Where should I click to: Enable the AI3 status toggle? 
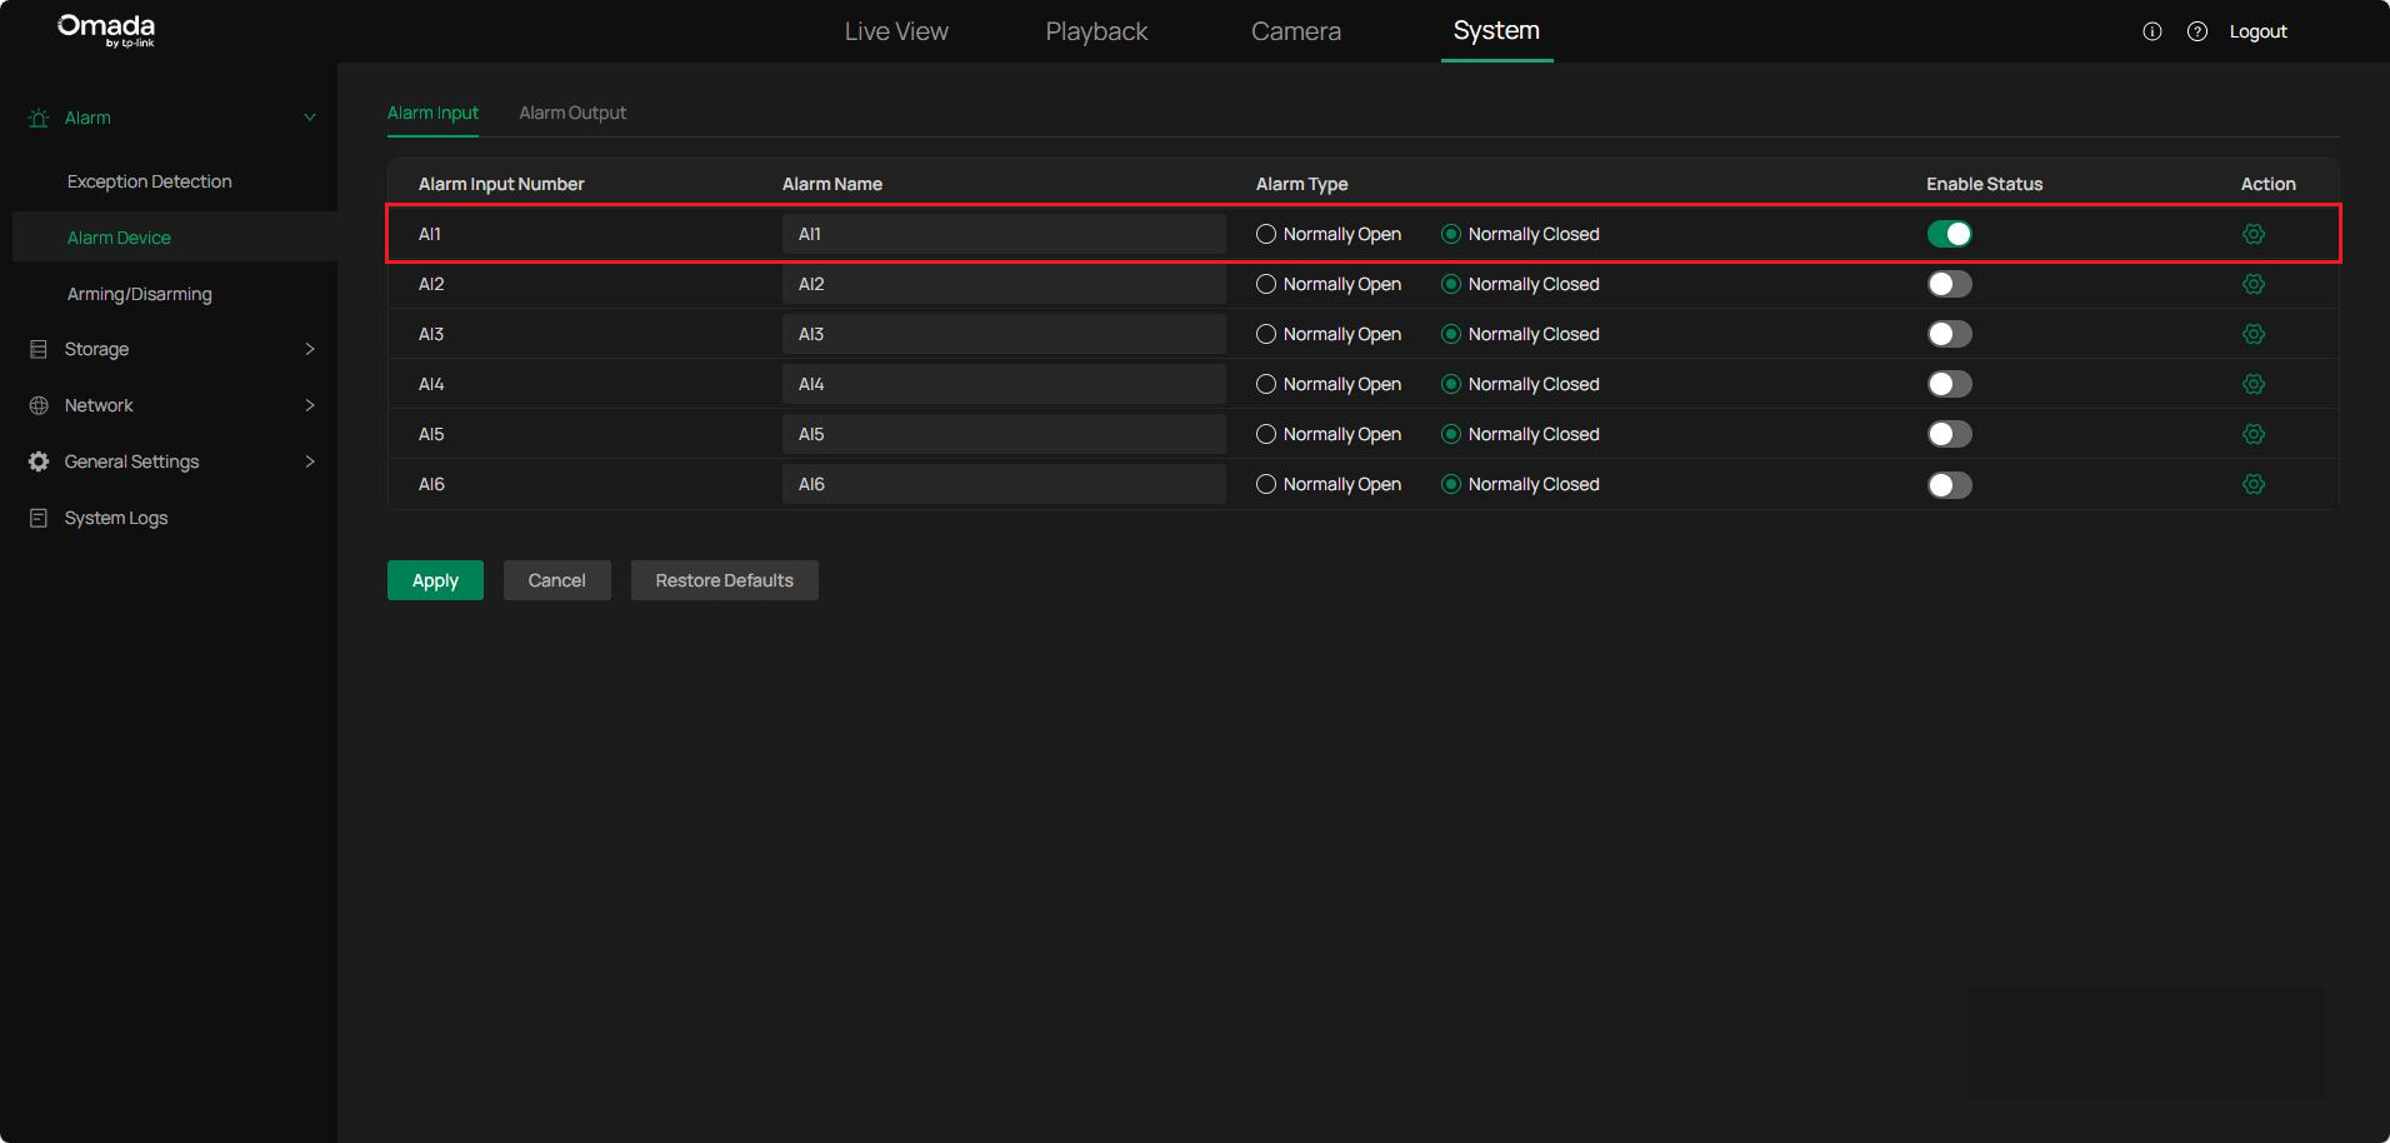click(x=1949, y=334)
